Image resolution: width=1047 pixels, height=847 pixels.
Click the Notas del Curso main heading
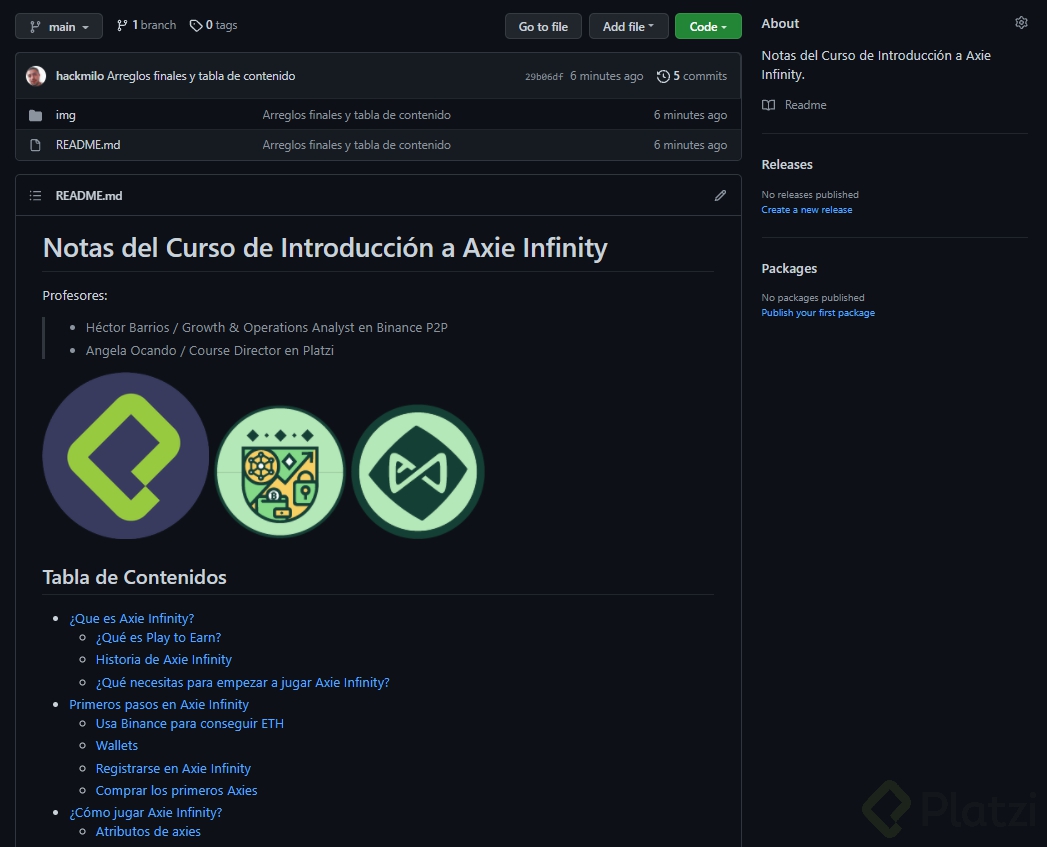(x=325, y=248)
